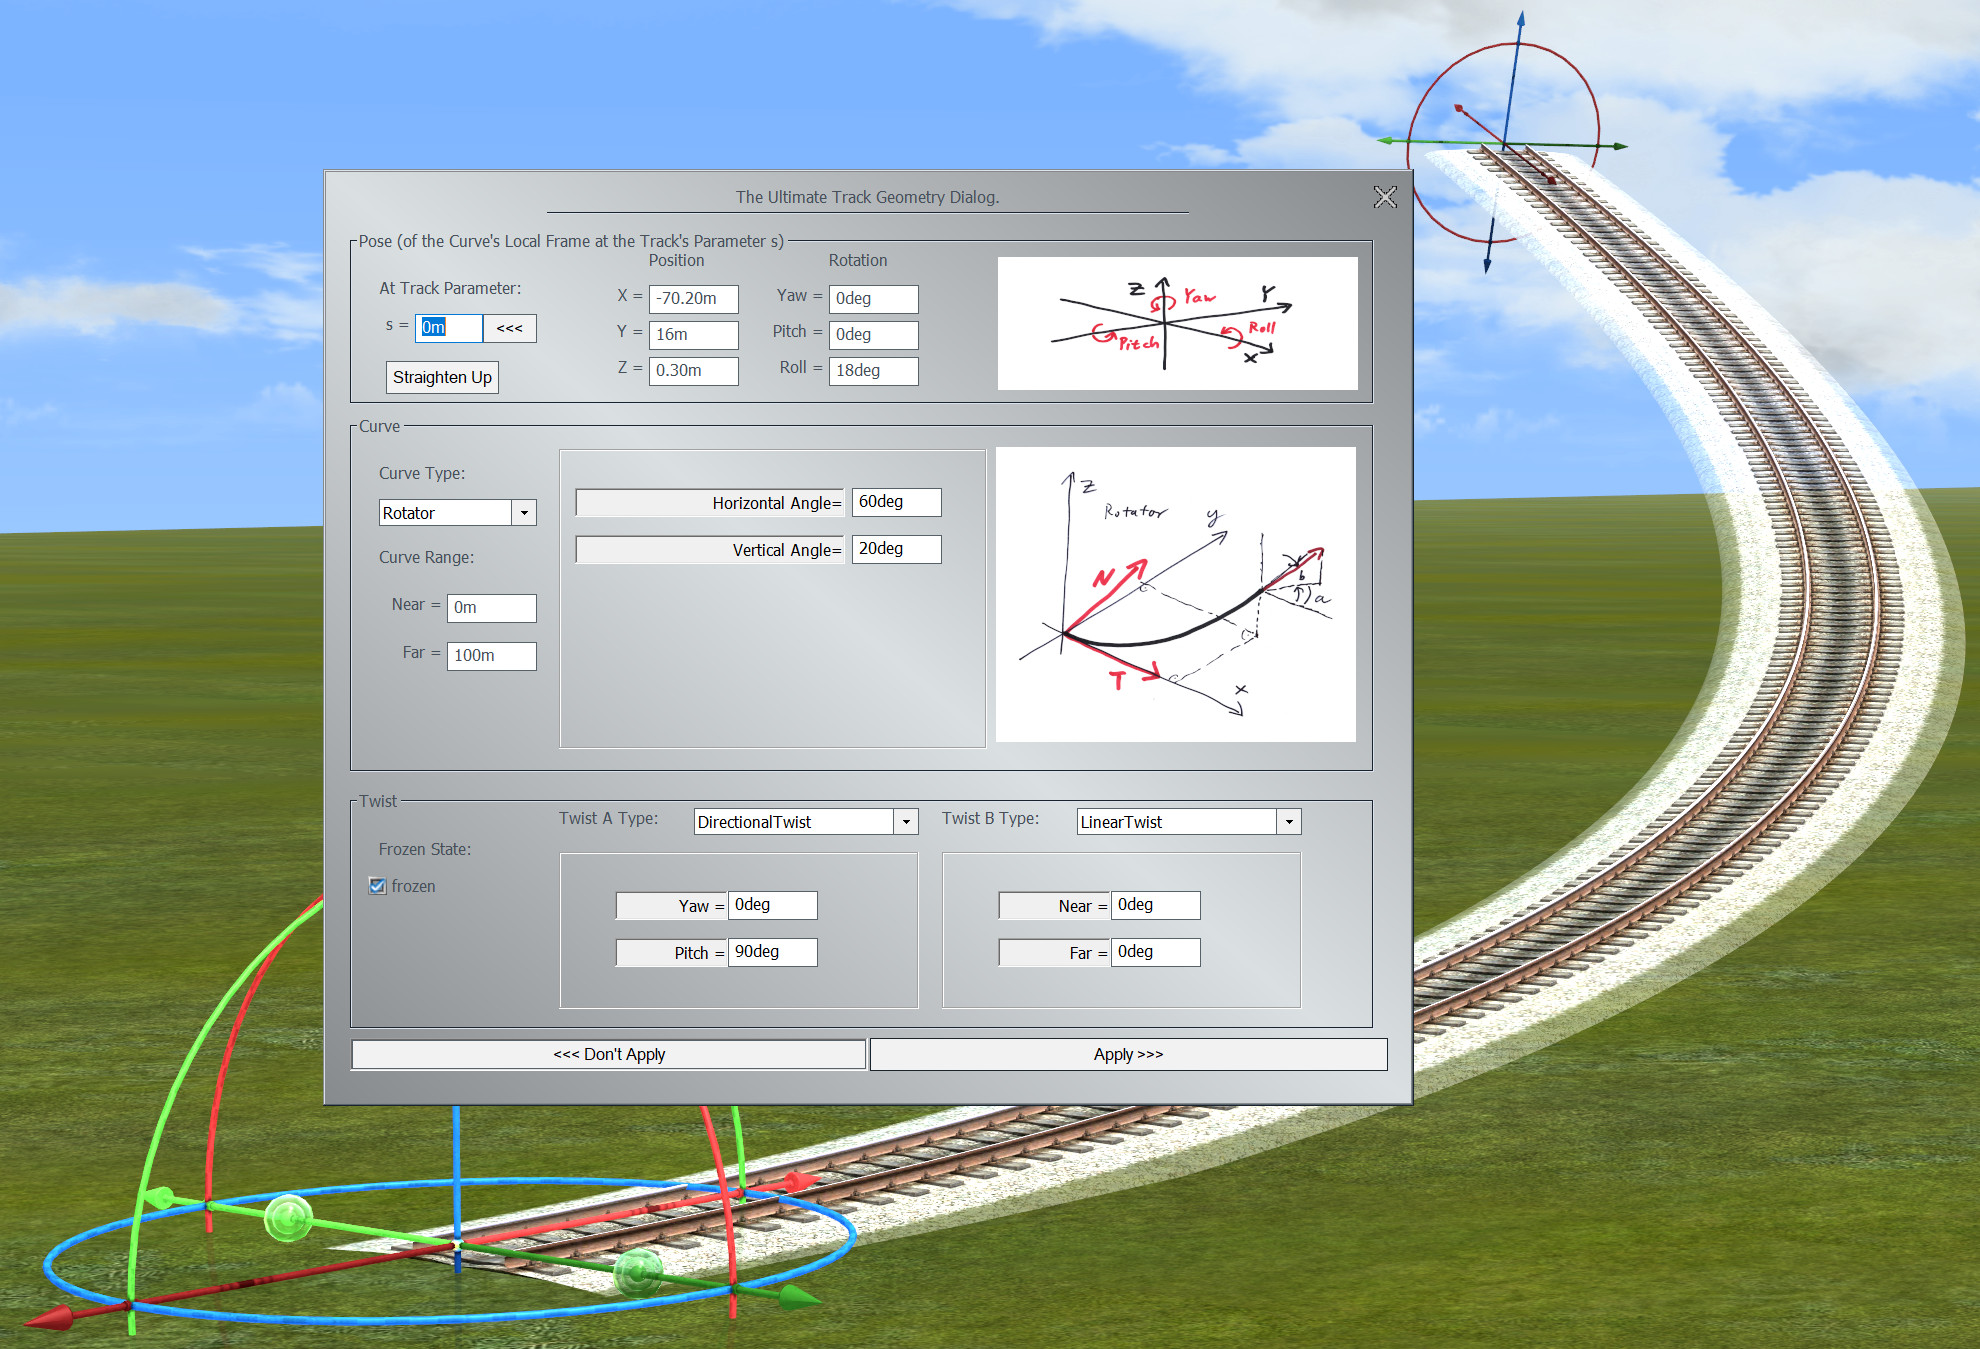Select the Far curve range field
This screenshot has width=1980, height=1349.
click(491, 656)
